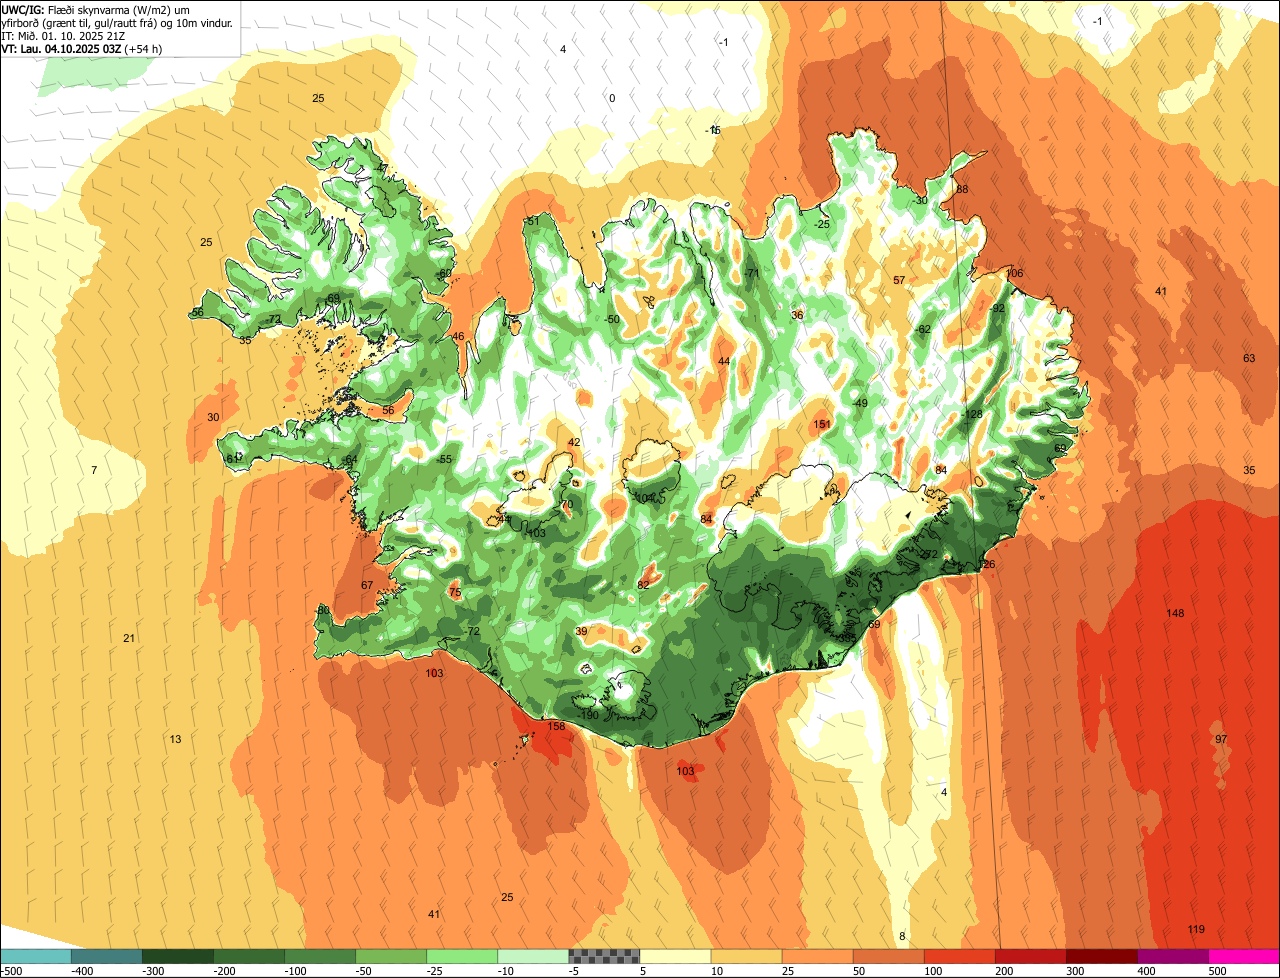This screenshot has height=978, width=1280.
Task: Select the orange 50 to 100 legend swatch
Action: pyautogui.click(x=887, y=956)
